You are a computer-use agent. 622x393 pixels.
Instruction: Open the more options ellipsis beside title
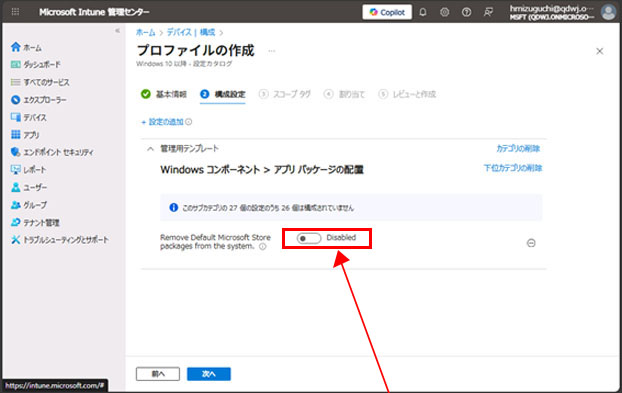click(272, 51)
